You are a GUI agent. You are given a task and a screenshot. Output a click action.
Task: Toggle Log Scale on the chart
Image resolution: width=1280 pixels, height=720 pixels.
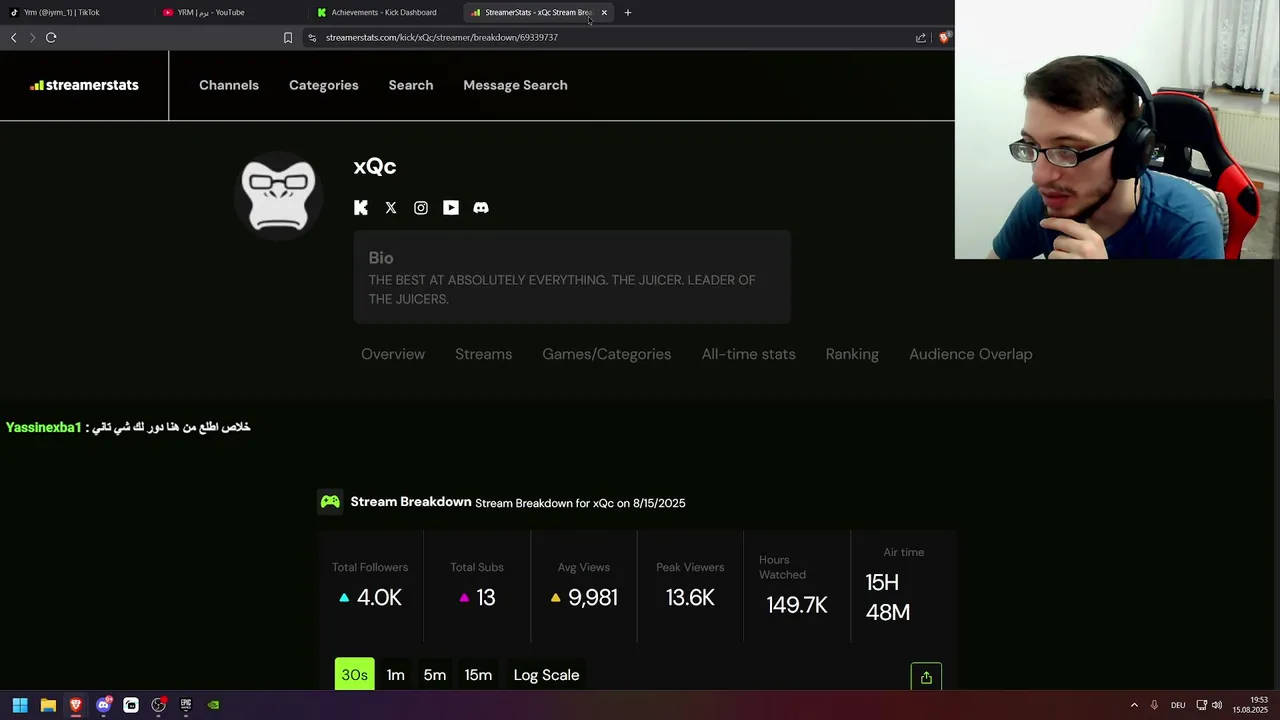[x=546, y=675]
